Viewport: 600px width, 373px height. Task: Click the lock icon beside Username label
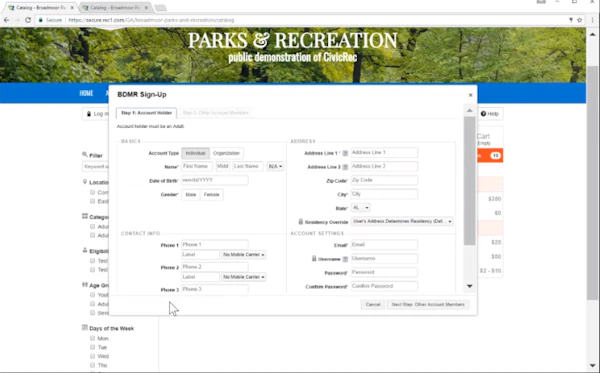pos(314,259)
